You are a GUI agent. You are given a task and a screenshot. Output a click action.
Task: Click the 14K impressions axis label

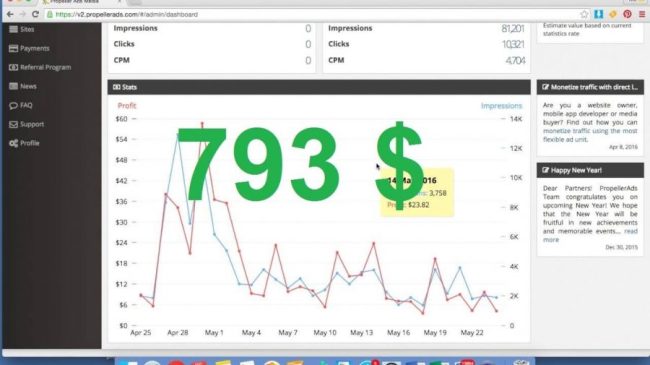pos(516,119)
